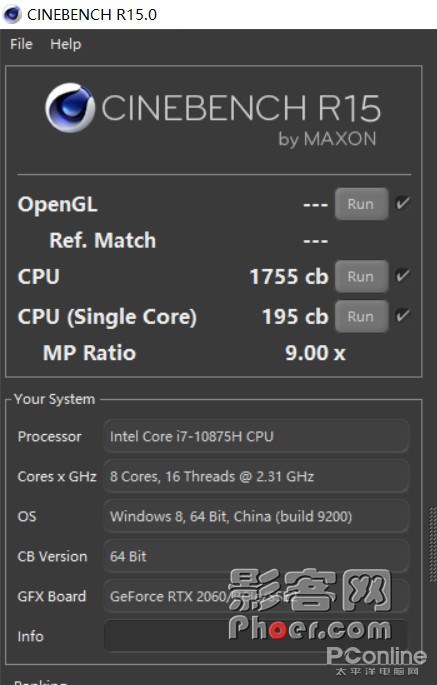The width and height of the screenshot is (437, 685).
Task: Open the File menu
Action: tap(21, 44)
